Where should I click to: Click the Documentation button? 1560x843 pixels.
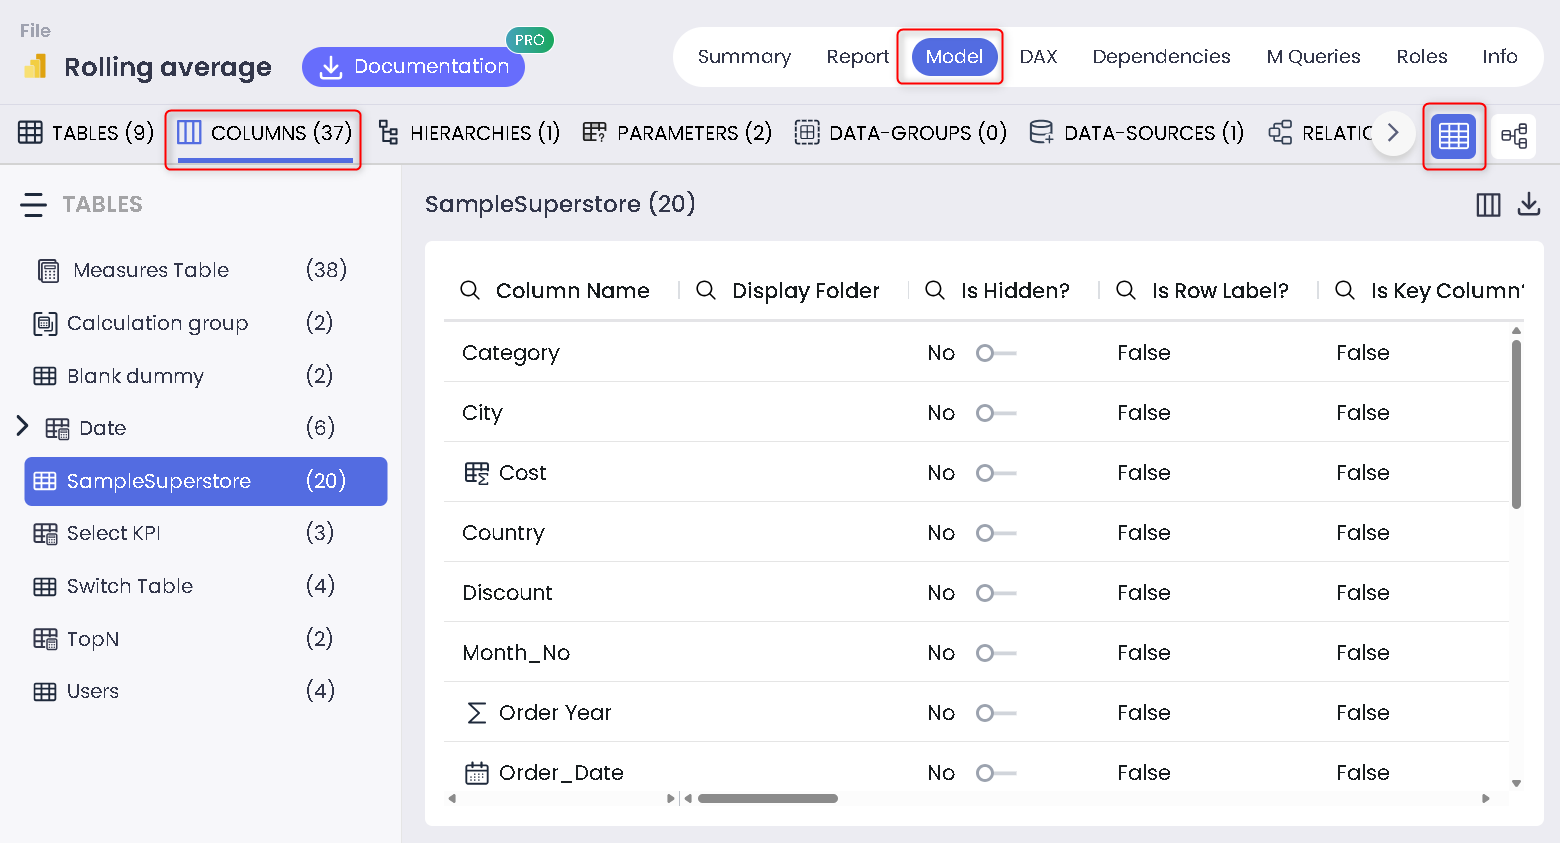[x=413, y=67]
